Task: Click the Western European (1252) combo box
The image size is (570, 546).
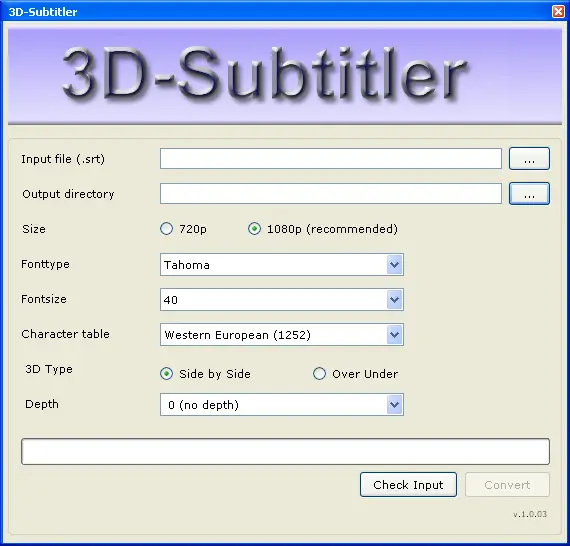Action: (282, 334)
